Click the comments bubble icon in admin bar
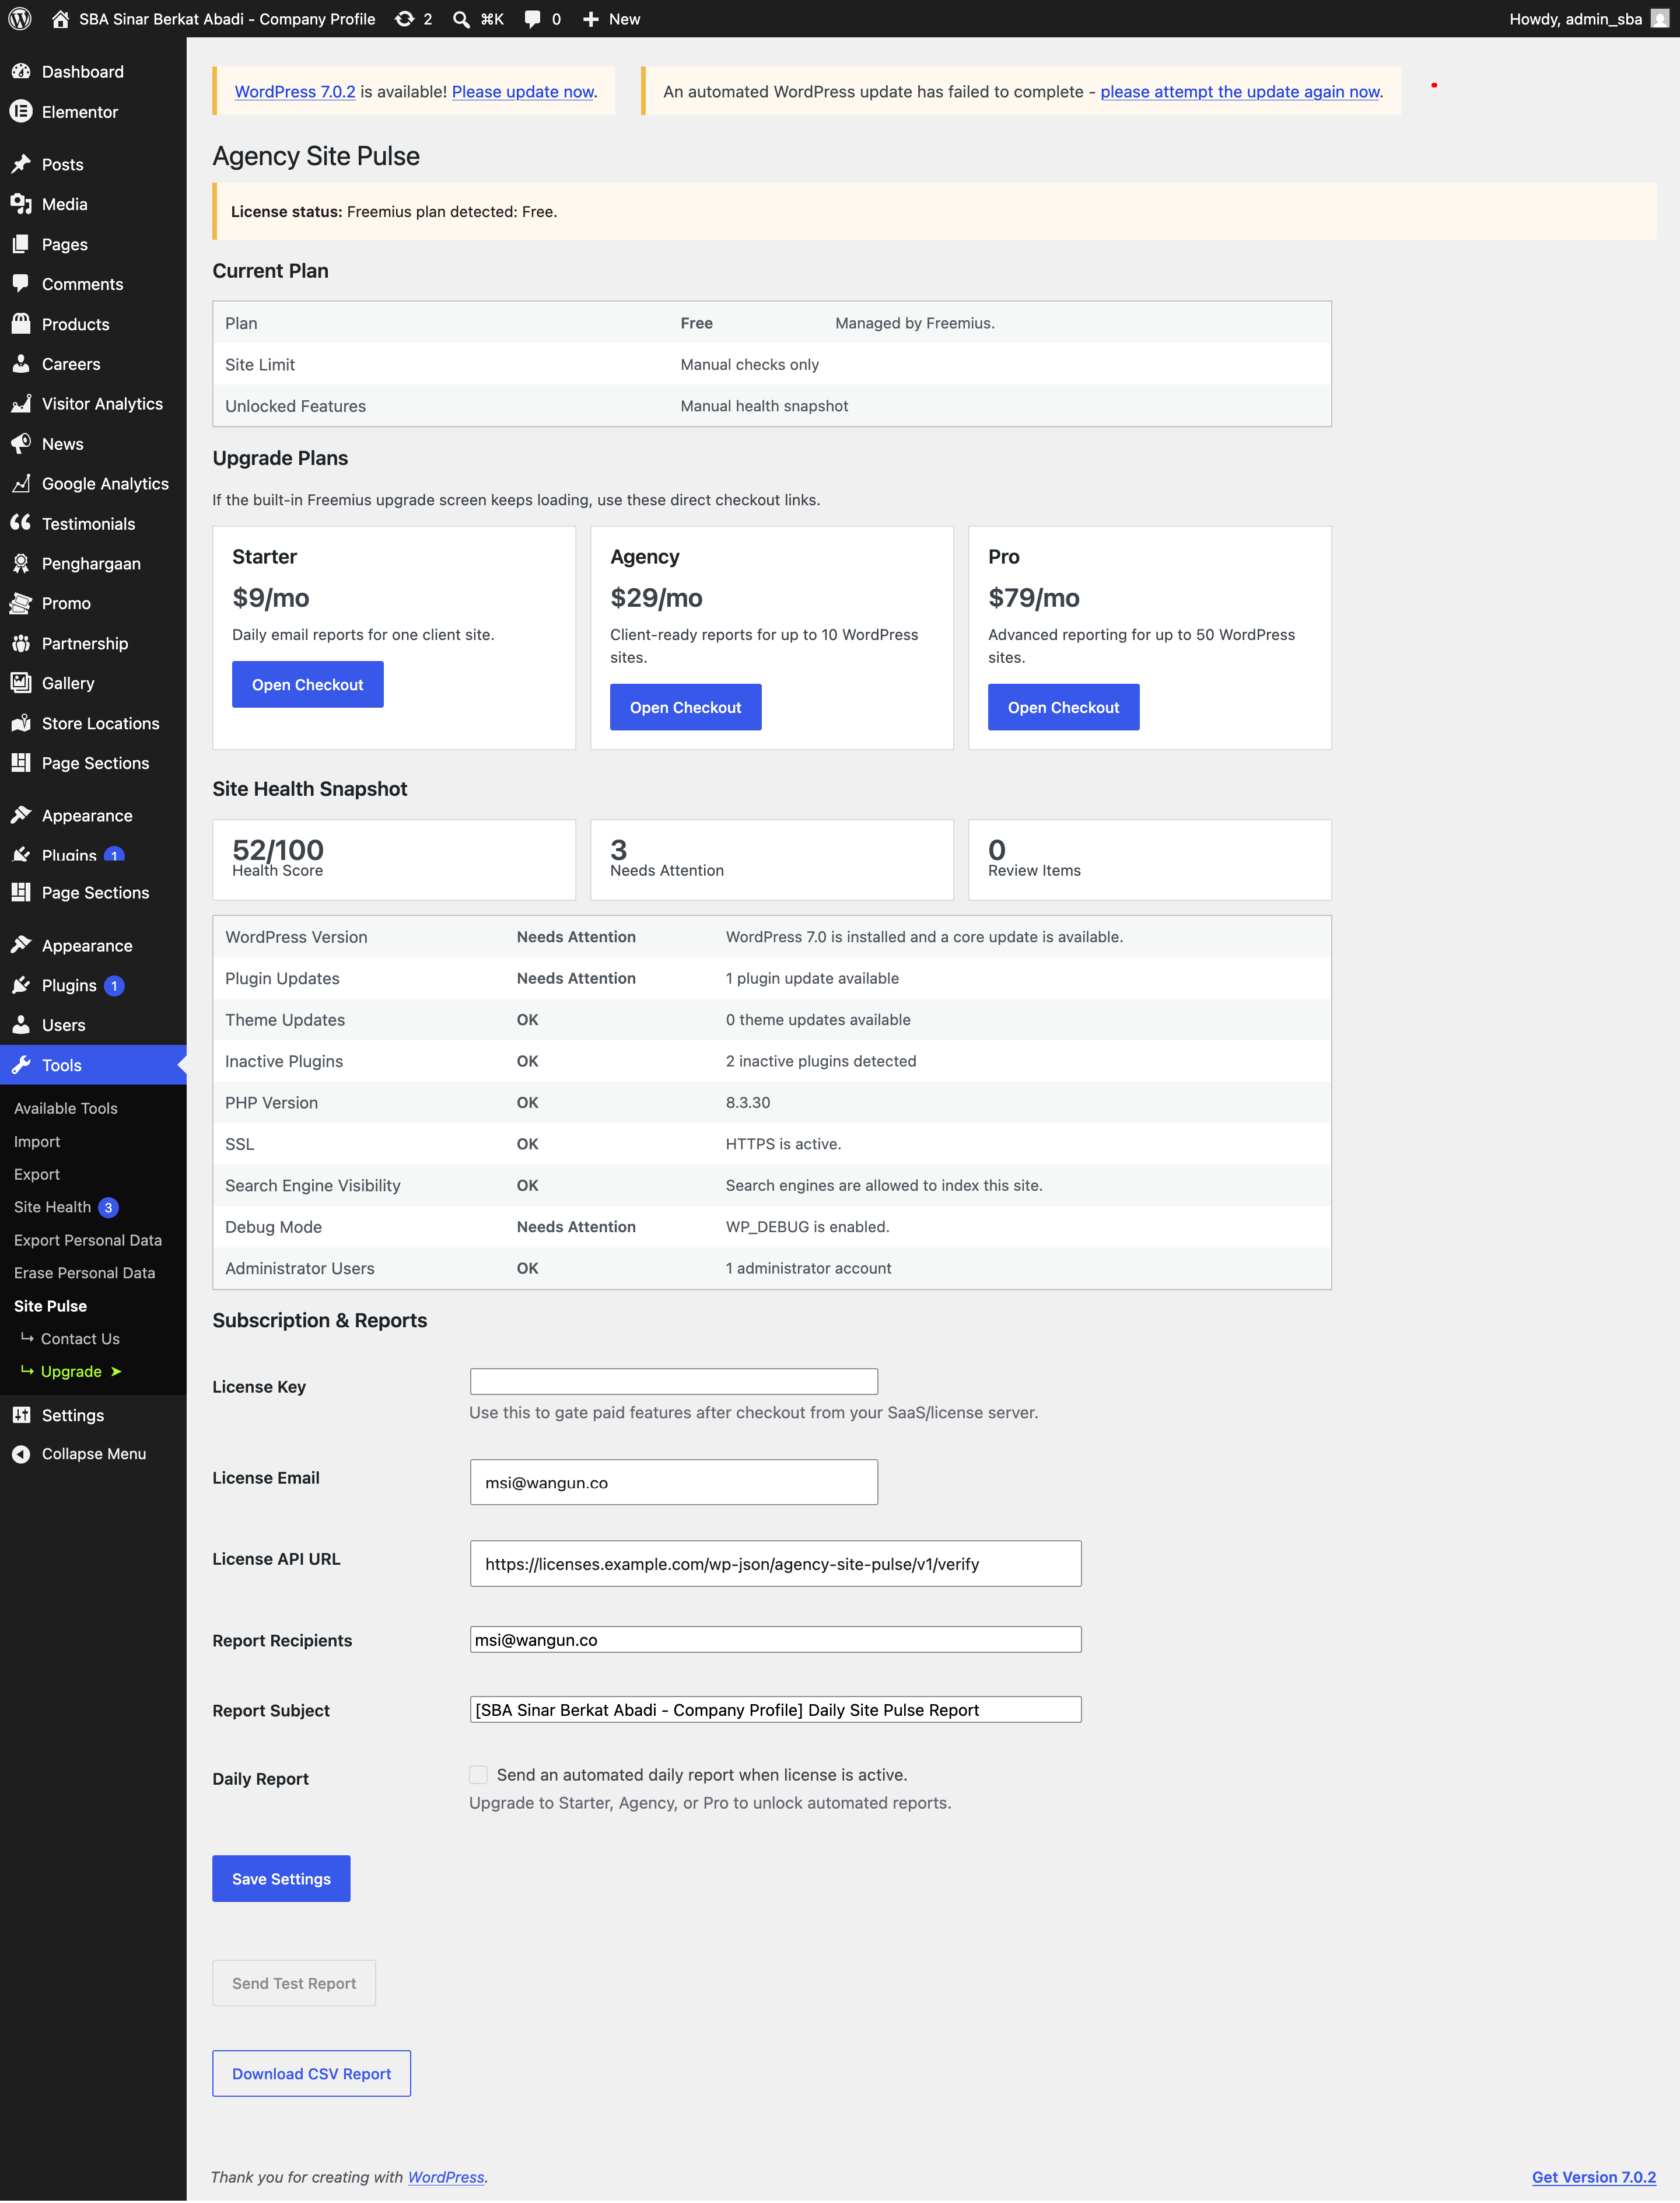 [533, 19]
